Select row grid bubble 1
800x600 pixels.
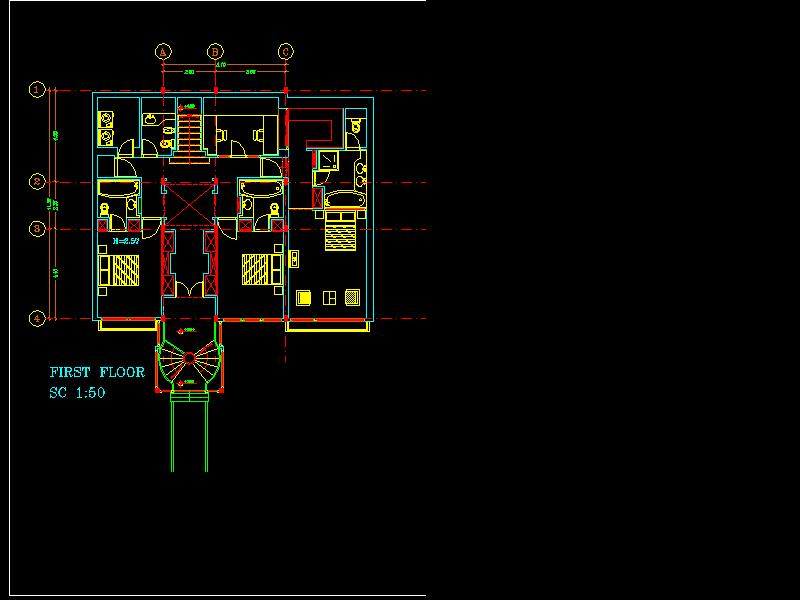point(37,90)
